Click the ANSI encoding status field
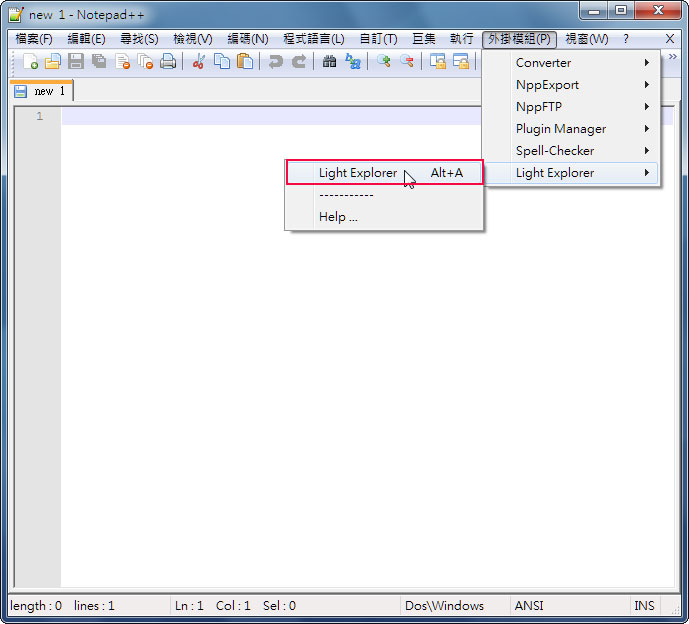Viewport: 689px width, 624px height. point(569,606)
